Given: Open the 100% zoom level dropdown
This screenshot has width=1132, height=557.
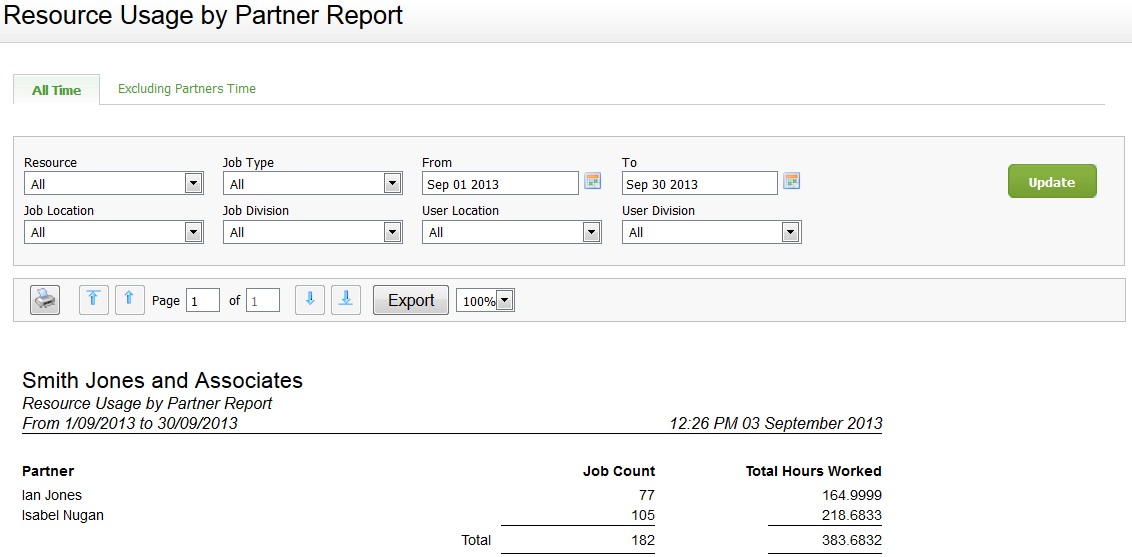Looking at the screenshot, I should (x=485, y=301).
